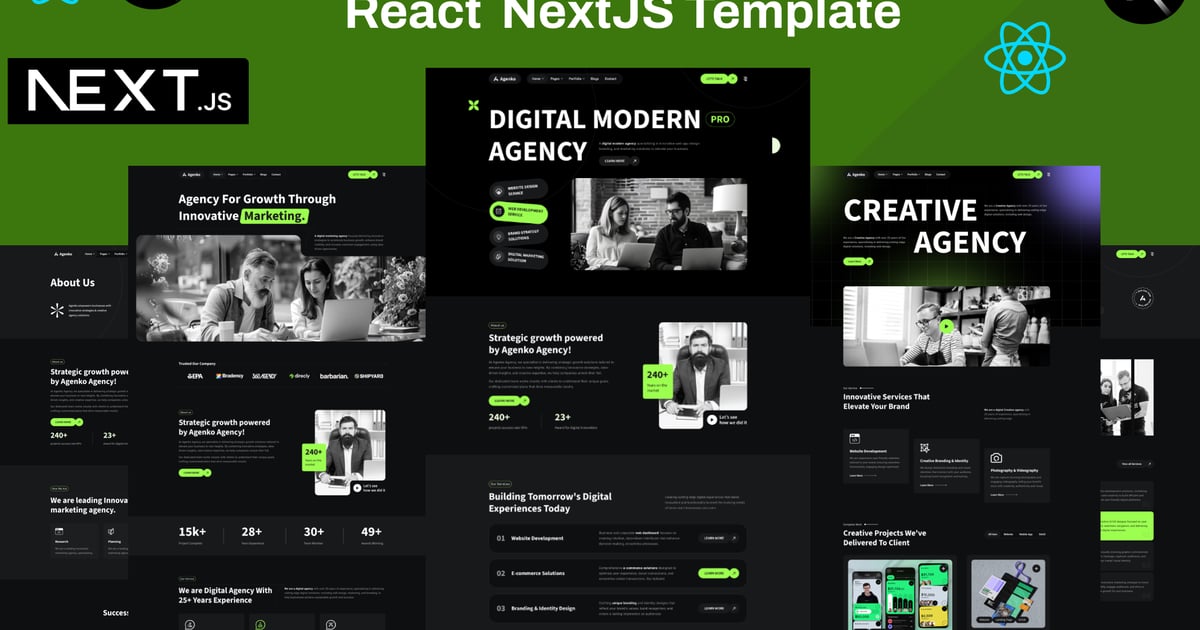Click the green play button on Creative Agency video
This screenshot has height=630, width=1200.
pyautogui.click(x=946, y=325)
